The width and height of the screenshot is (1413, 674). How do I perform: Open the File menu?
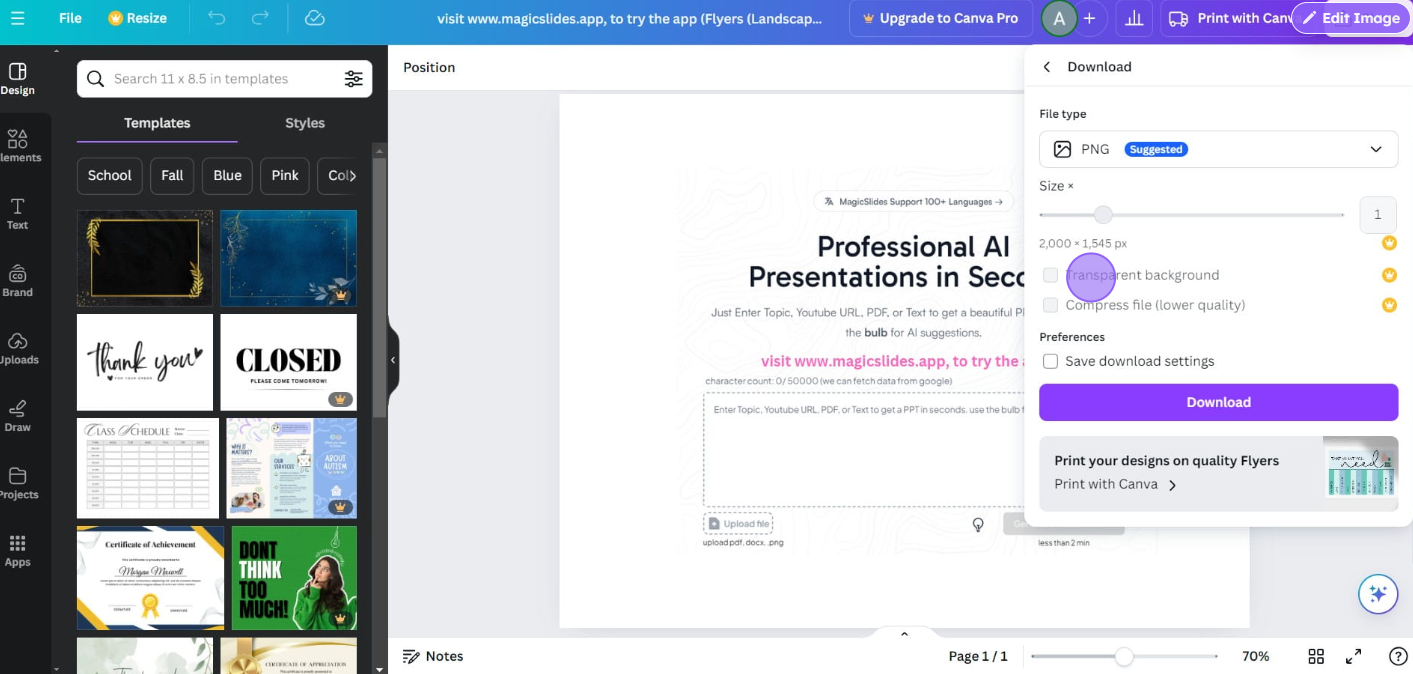coord(70,18)
